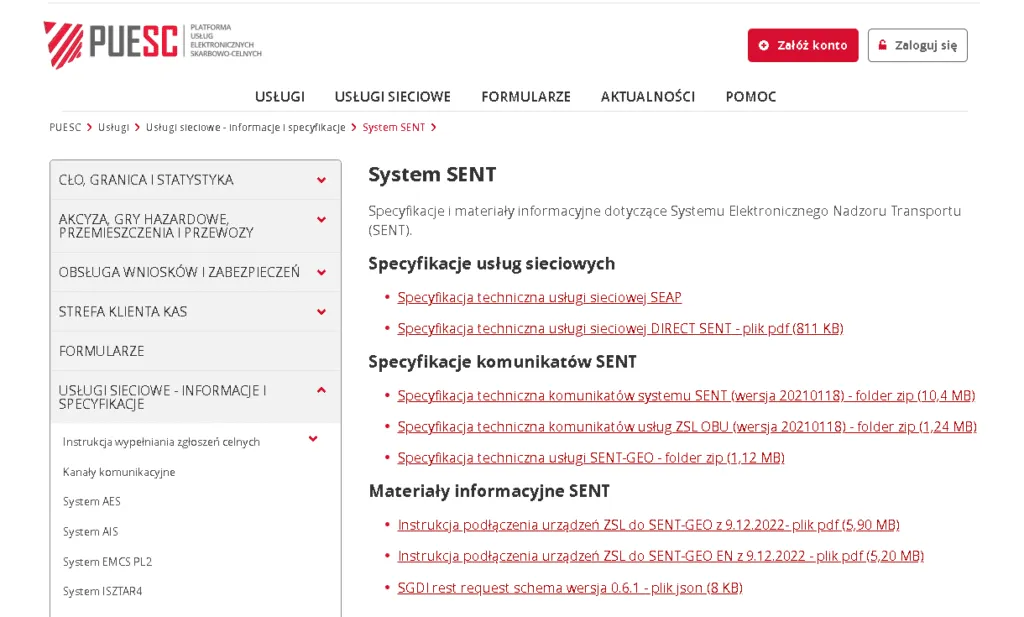This screenshot has height=617, width=1024.
Task: Open the AKTUALNOŚCI menu
Action: point(648,97)
